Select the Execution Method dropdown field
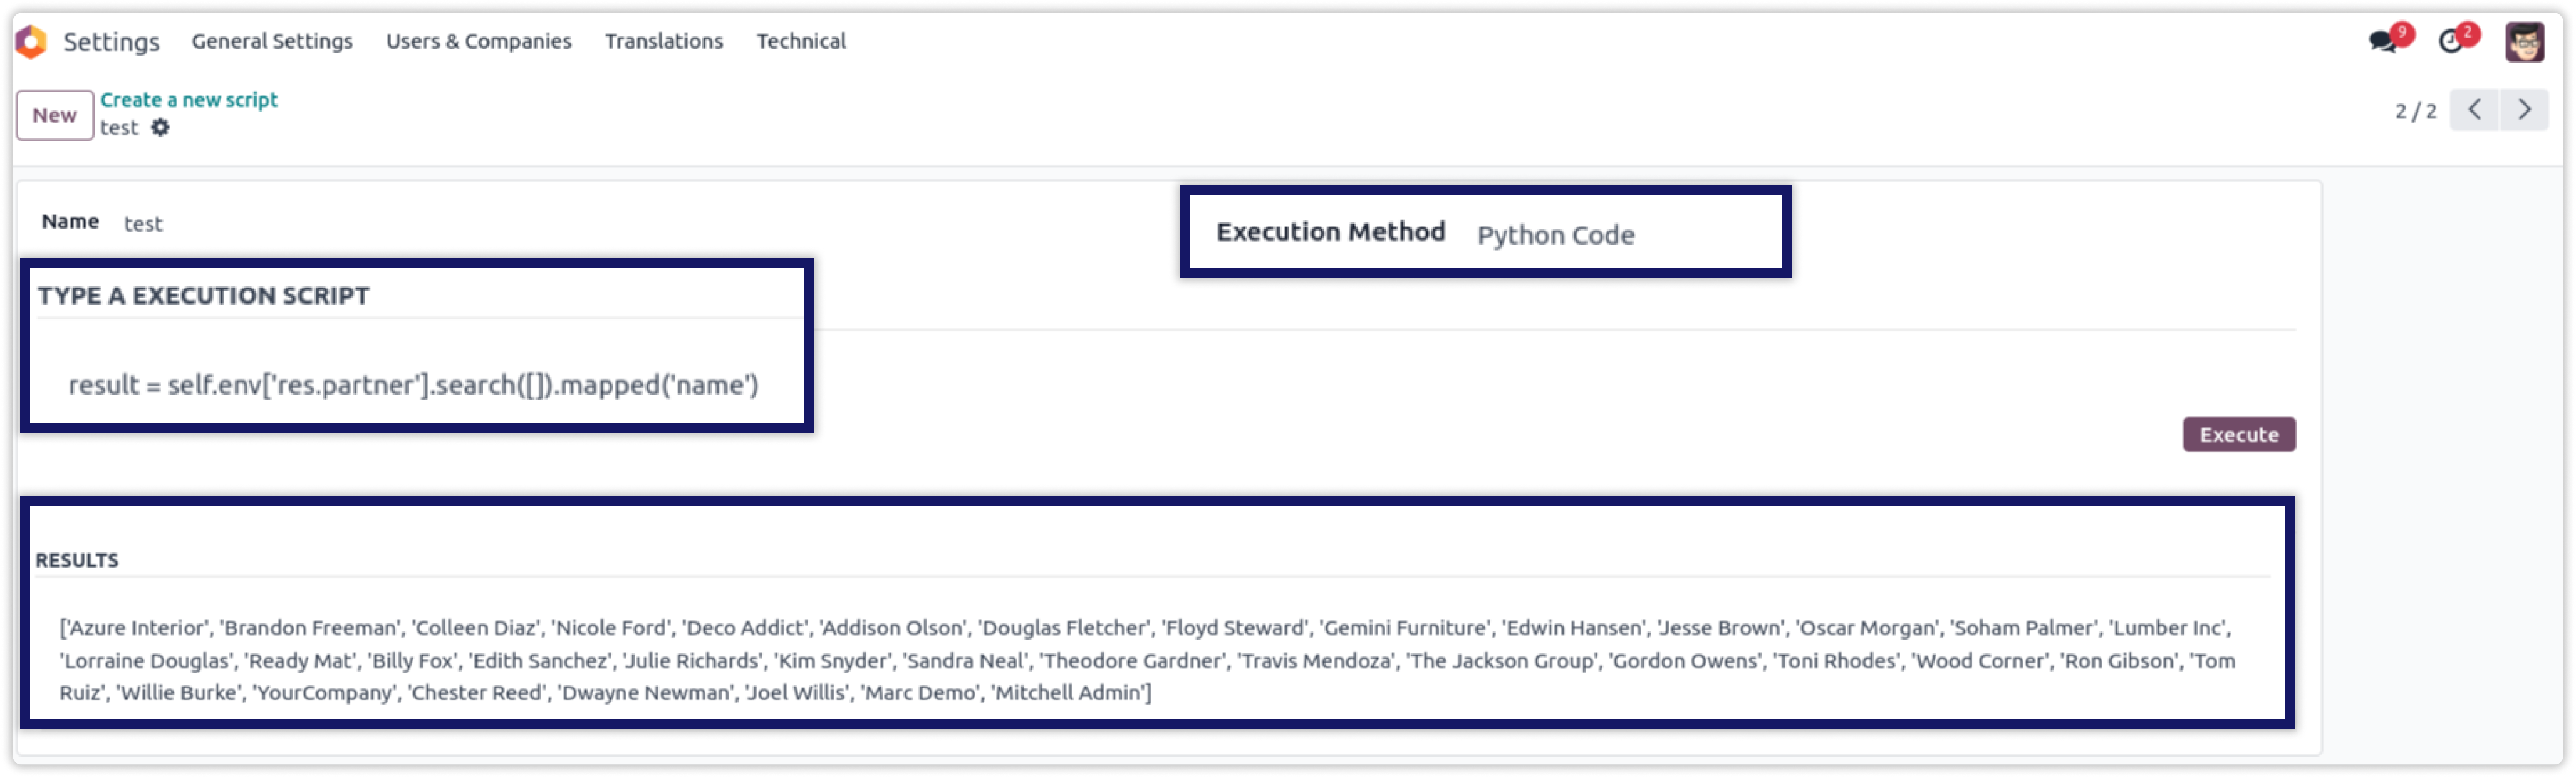This screenshot has height=778, width=2576. (1555, 235)
